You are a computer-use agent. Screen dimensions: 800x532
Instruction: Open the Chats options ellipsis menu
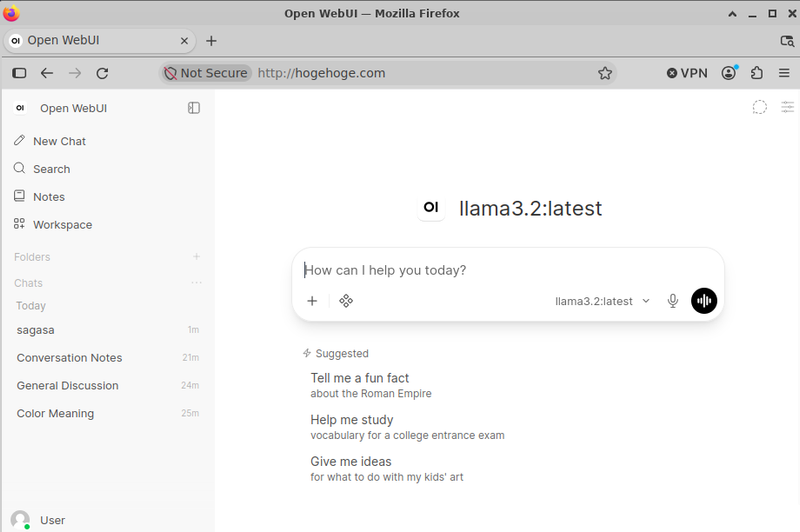pyautogui.click(x=196, y=283)
